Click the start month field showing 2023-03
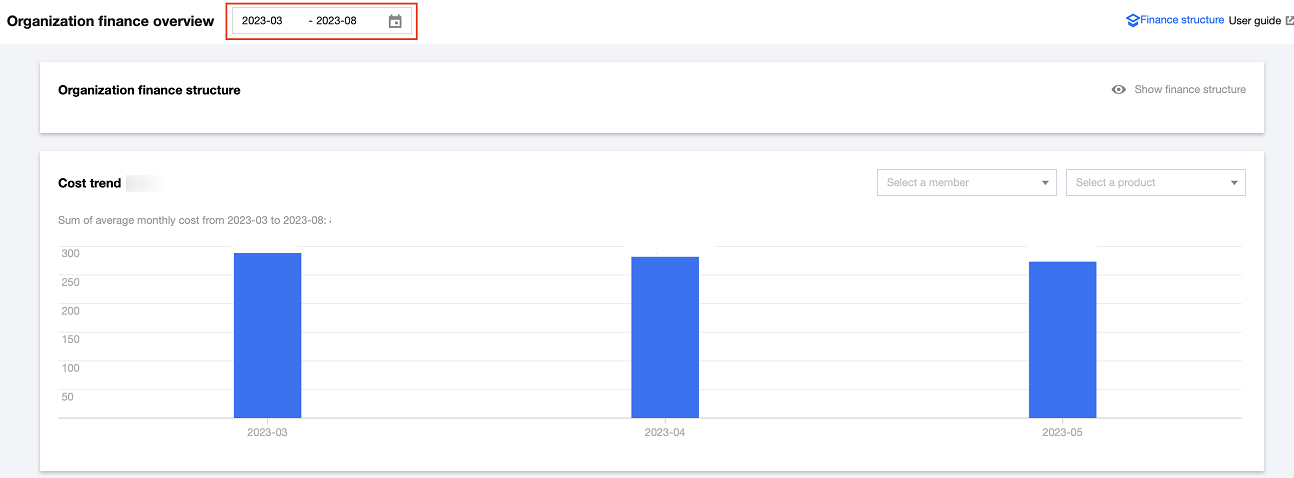 (262, 21)
